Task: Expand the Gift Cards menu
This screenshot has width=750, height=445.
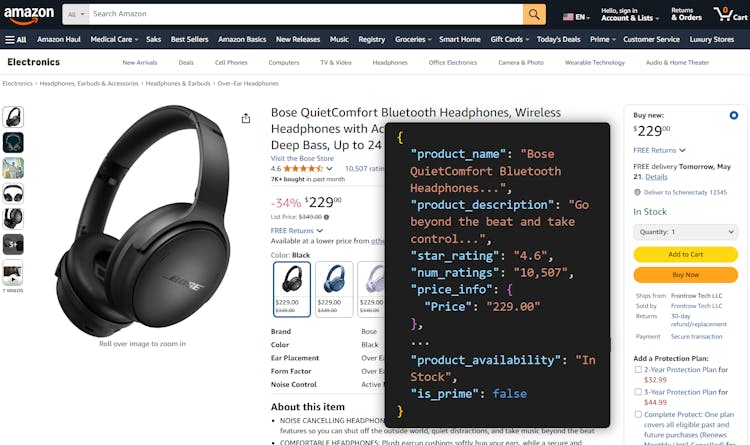Action: point(509,40)
